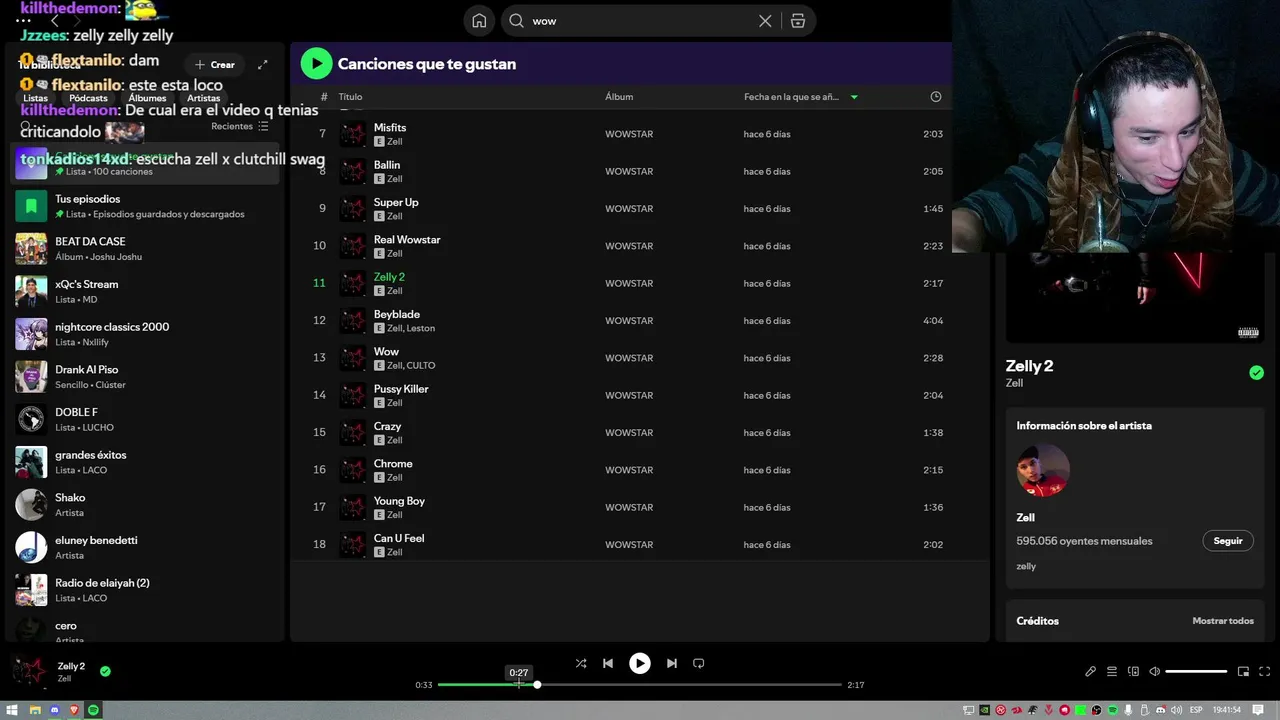Adjust the Spotify volume slider
The height and width of the screenshot is (720, 1280).
pos(1196,672)
